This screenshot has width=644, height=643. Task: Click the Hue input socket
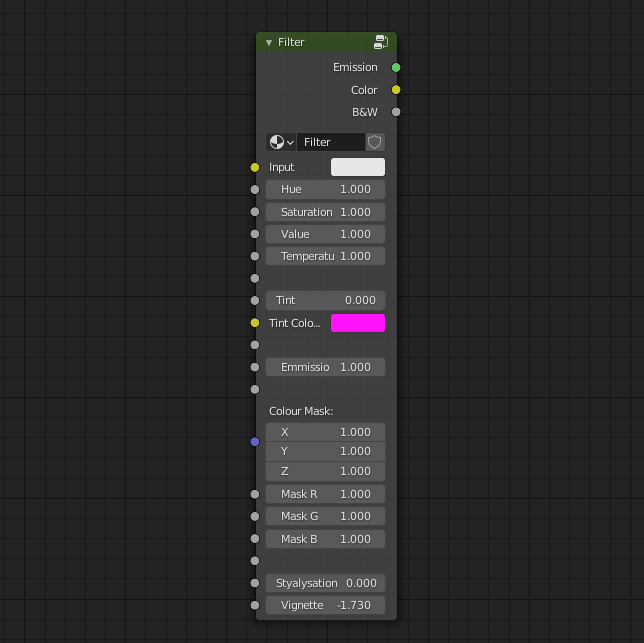[x=255, y=189]
